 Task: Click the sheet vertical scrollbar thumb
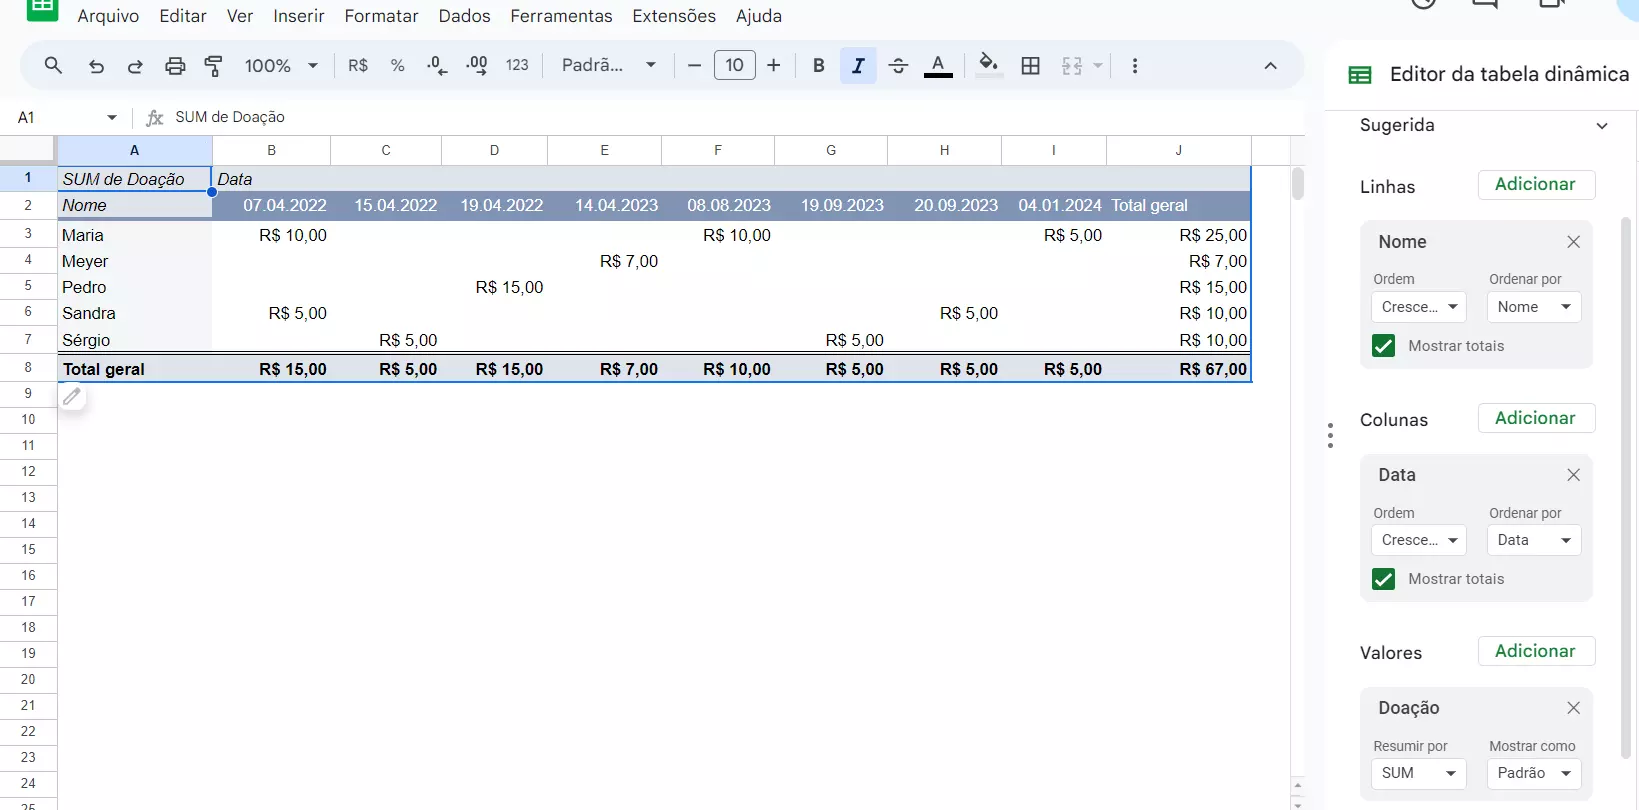tap(1297, 184)
